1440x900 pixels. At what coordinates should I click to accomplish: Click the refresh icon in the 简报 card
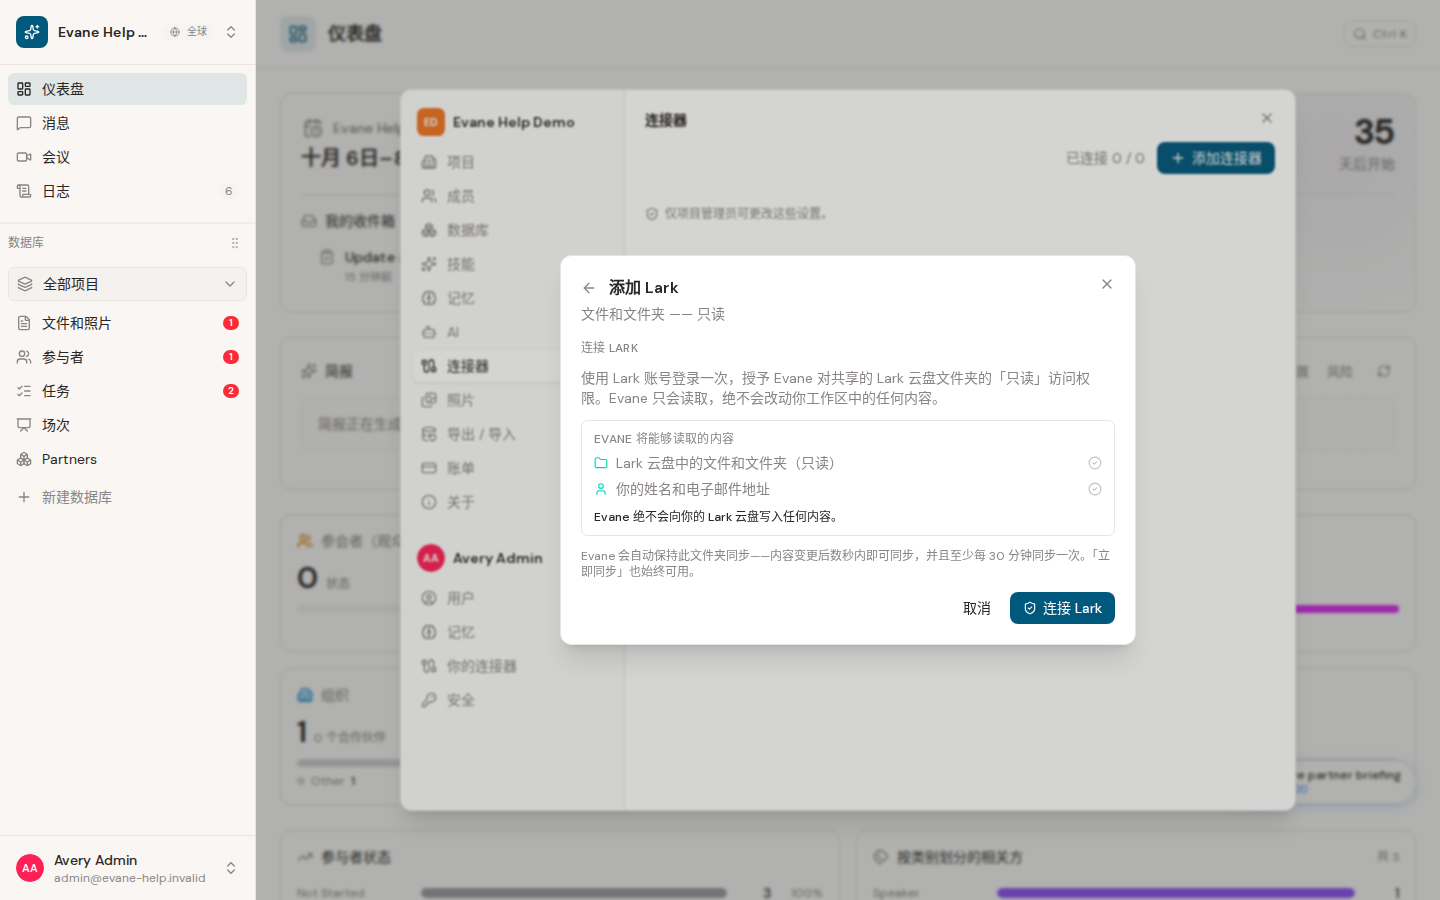(x=1384, y=371)
